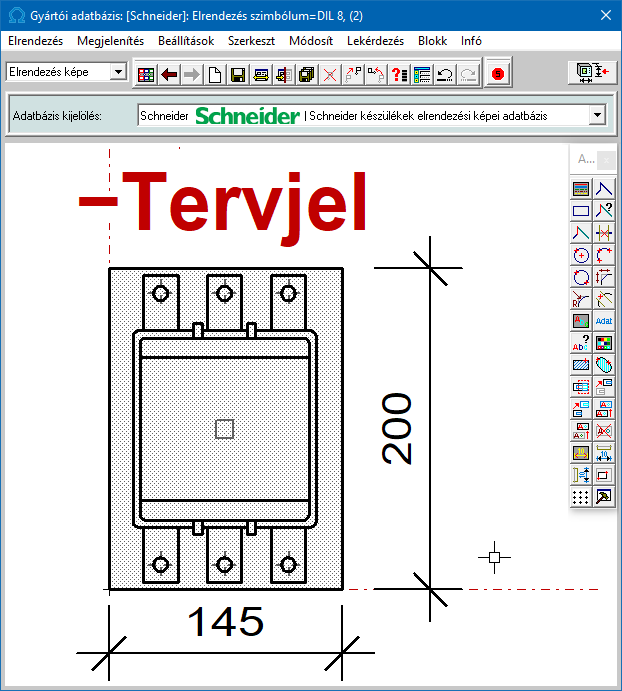Select the radius R fillet tool
This screenshot has width=622, height=691.
[x=581, y=299]
